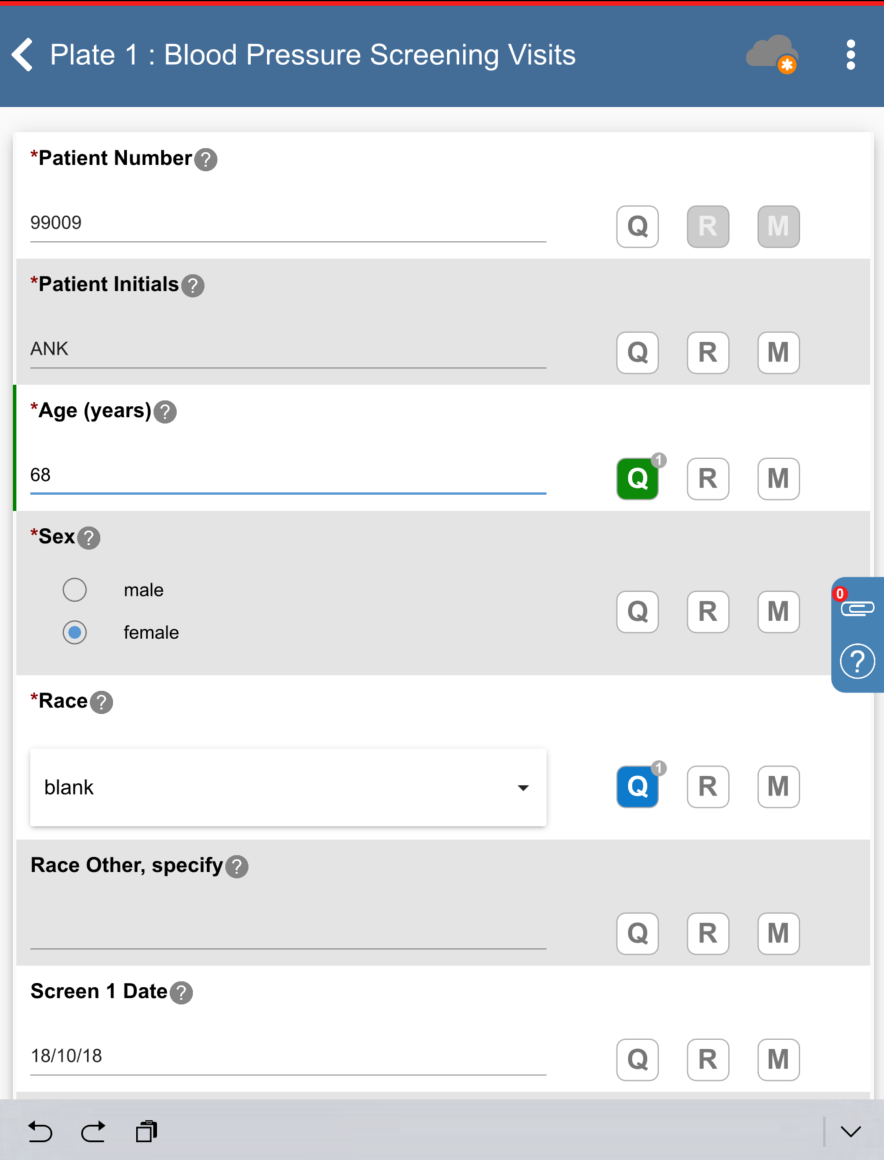Open the Race dropdown list
Viewport: 884px width, 1160px height.
(288, 788)
